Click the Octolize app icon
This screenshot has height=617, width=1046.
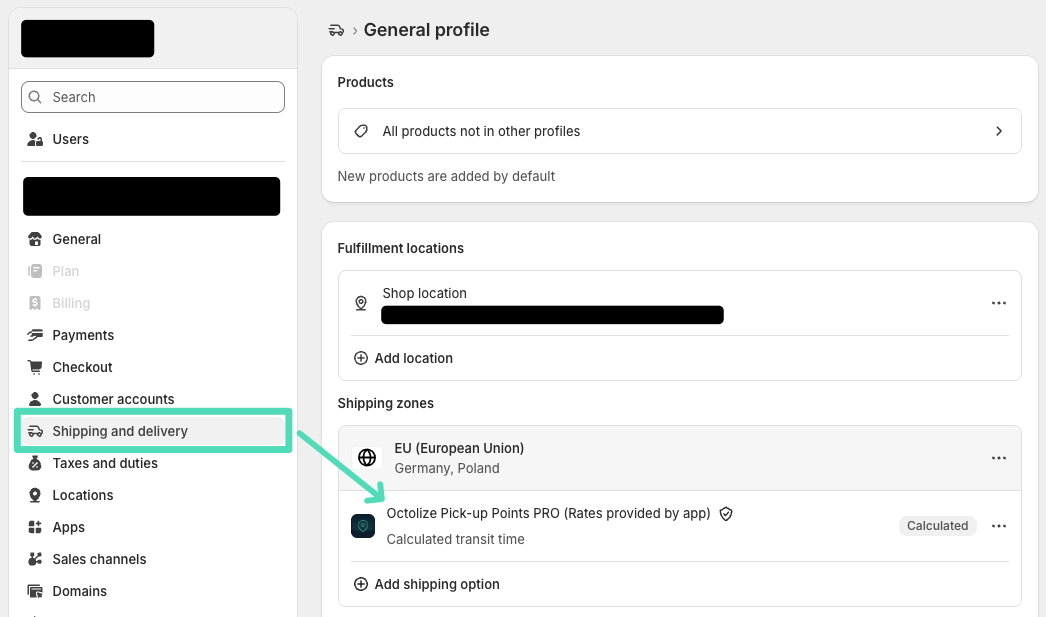point(363,526)
